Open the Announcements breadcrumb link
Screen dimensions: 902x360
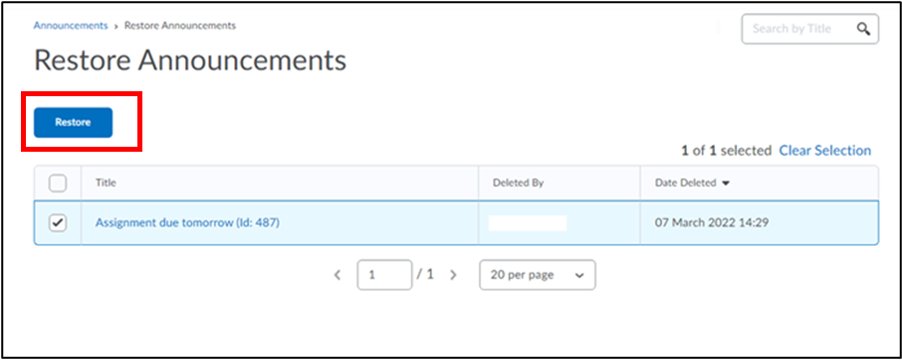[71, 25]
